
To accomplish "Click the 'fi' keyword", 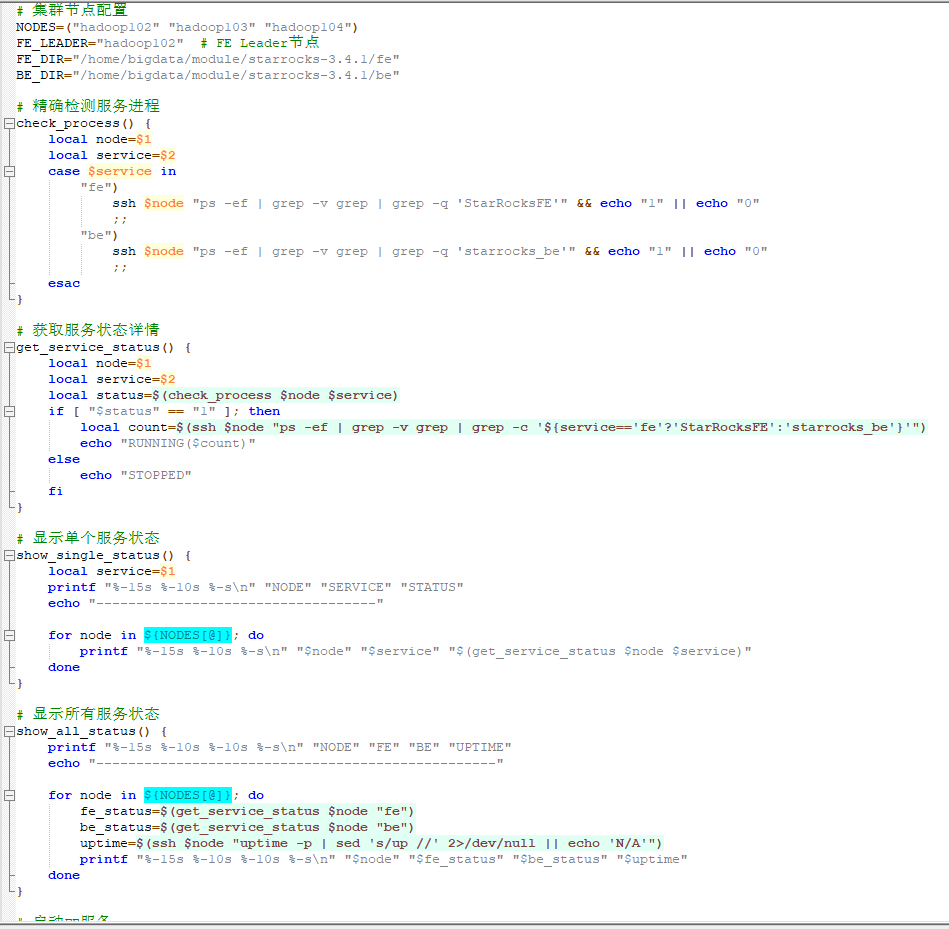I will point(56,491).
